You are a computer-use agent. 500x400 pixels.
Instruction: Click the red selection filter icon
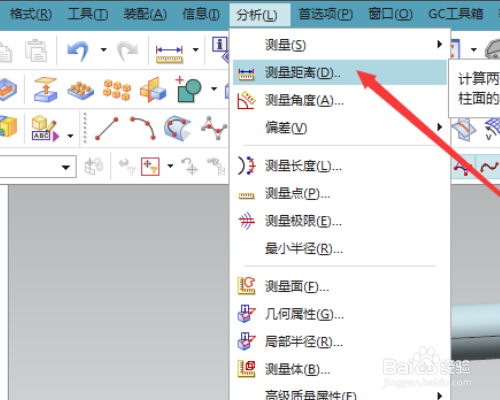click(x=150, y=166)
